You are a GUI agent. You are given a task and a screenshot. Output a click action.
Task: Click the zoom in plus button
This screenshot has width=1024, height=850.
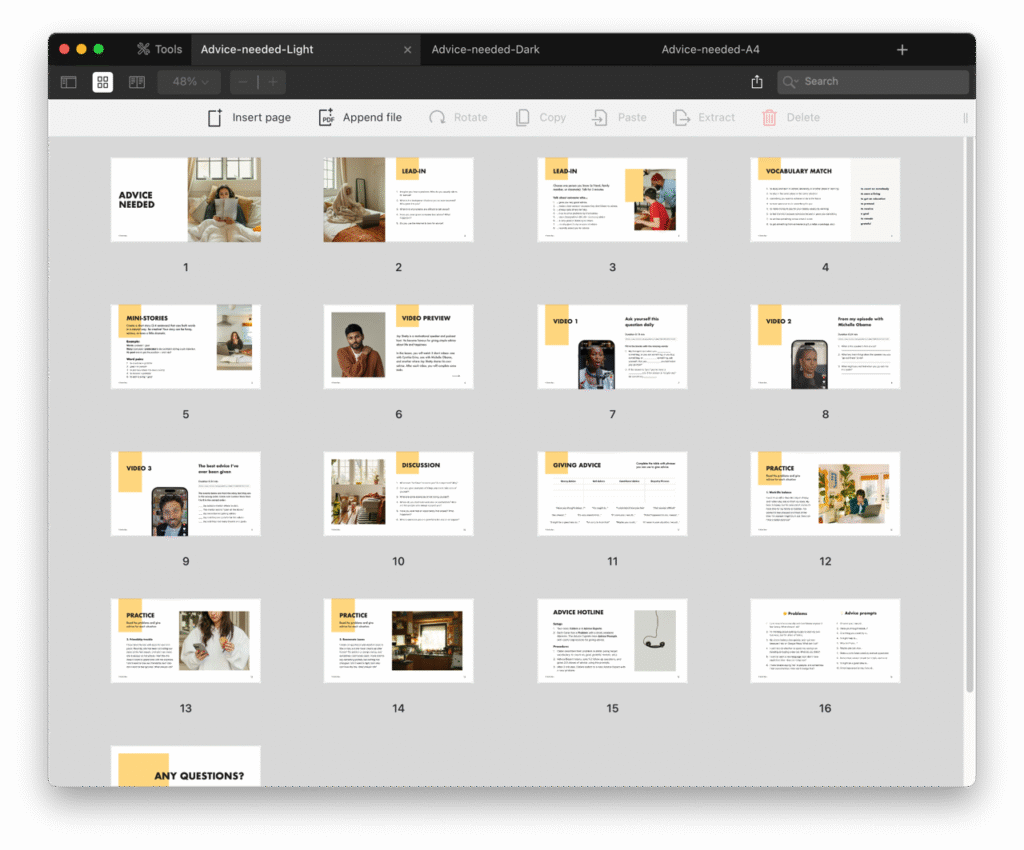point(272,82)
